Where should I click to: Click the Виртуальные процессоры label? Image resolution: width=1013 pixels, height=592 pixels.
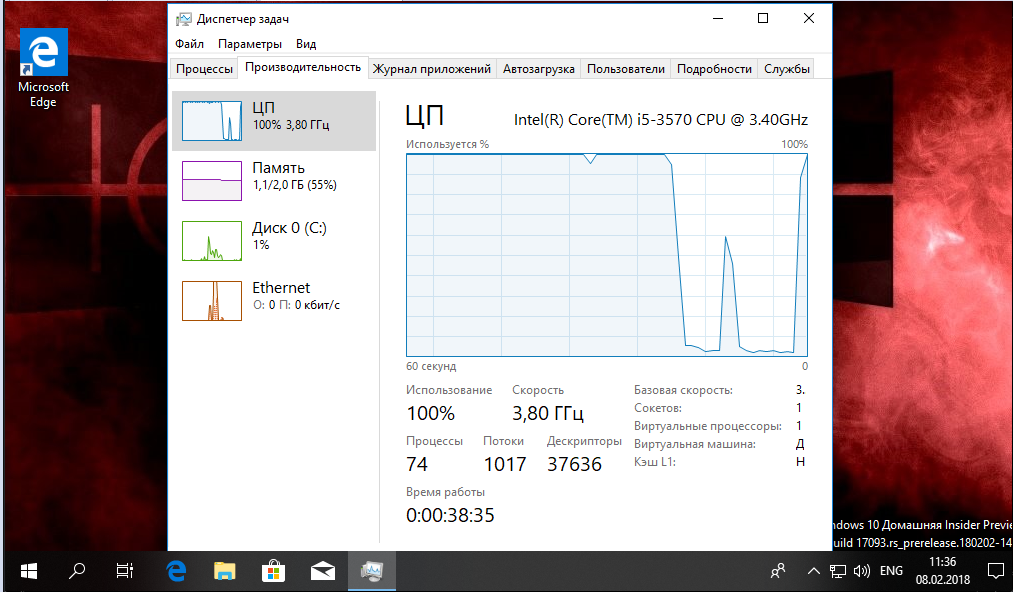coord(707,427)
